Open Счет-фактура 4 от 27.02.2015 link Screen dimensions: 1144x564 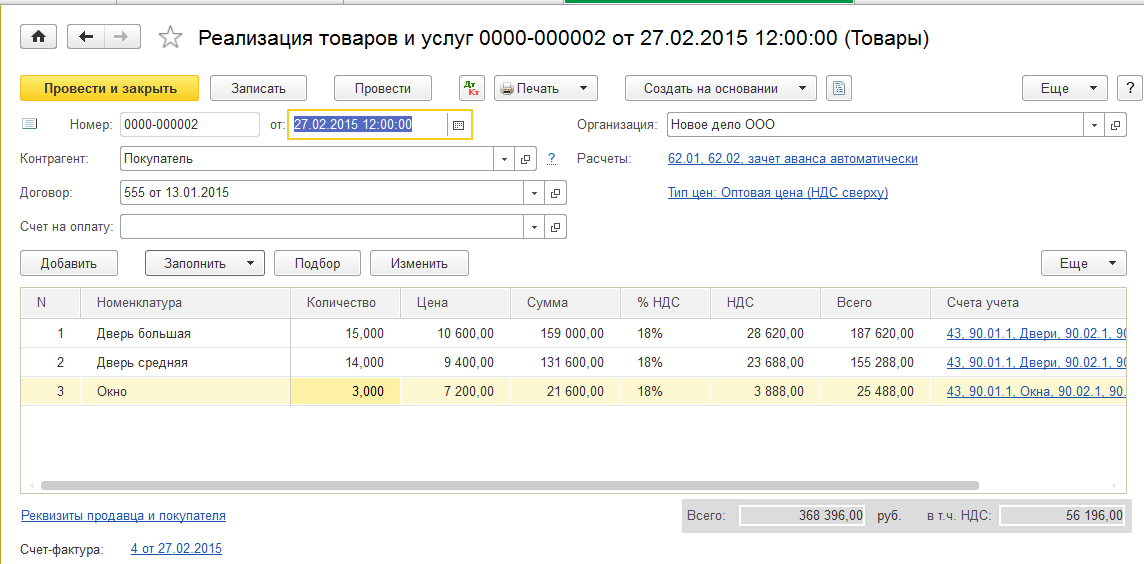click(176, 548)
